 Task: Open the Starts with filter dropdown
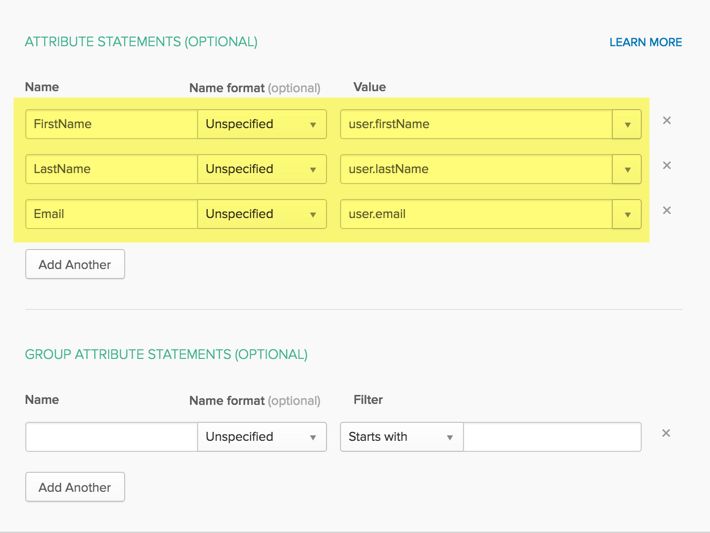coord(401,437)
